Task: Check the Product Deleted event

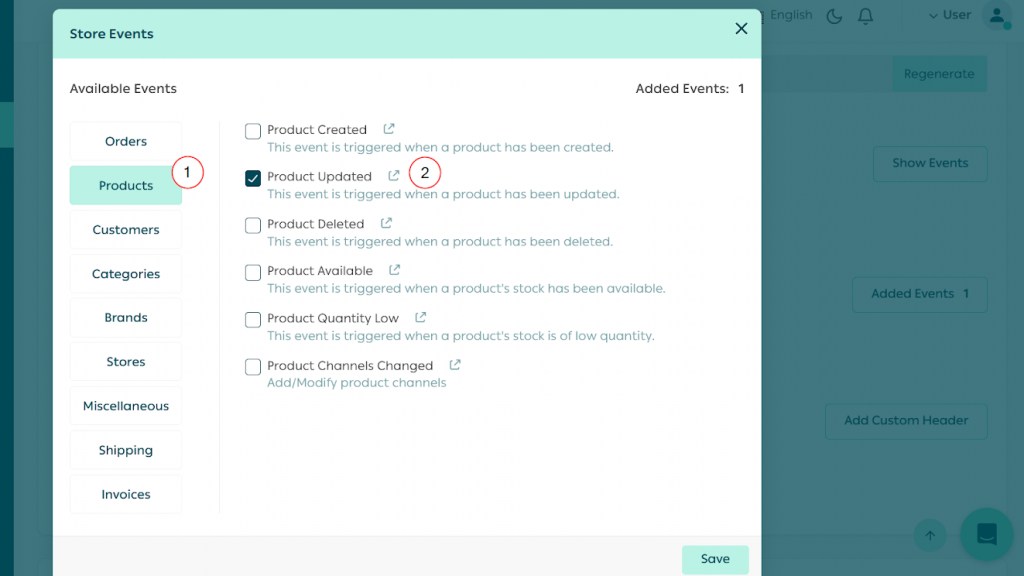Action: 253,225
